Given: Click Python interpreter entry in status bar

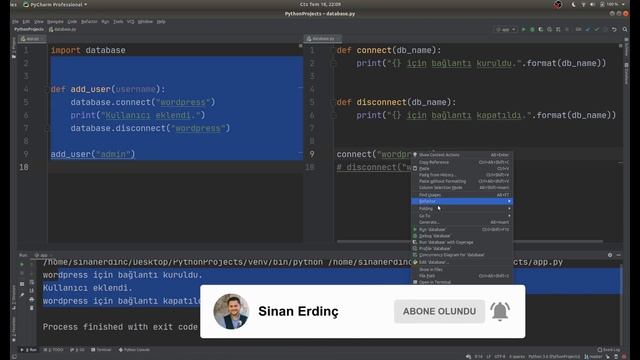Looking at the screenshot, I should 554,356.
